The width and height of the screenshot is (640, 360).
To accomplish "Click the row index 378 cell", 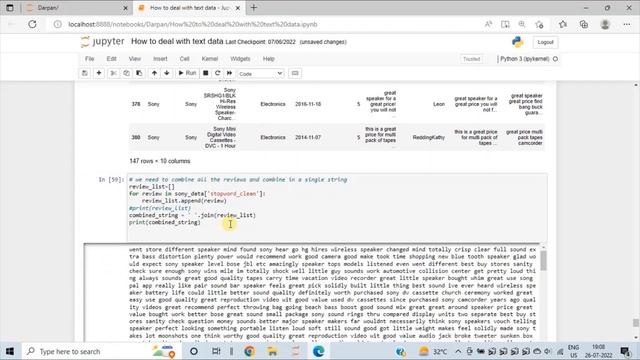I will tap(136, 104).
